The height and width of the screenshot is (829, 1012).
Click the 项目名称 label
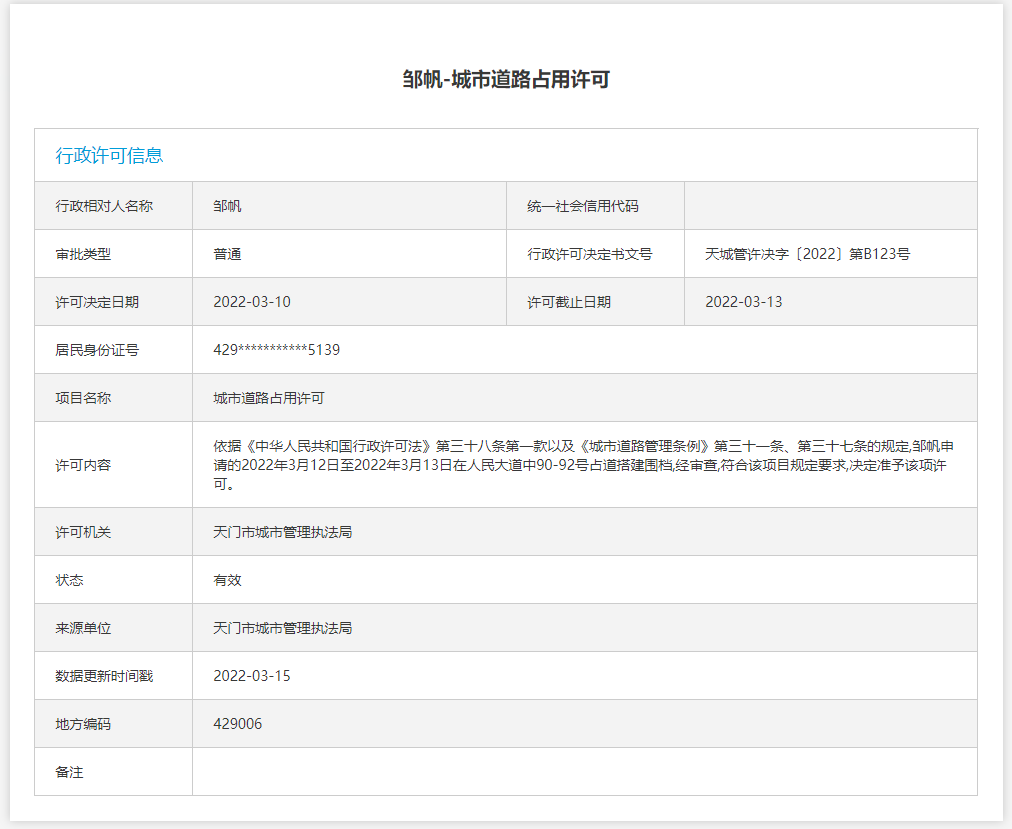point(83,398)
